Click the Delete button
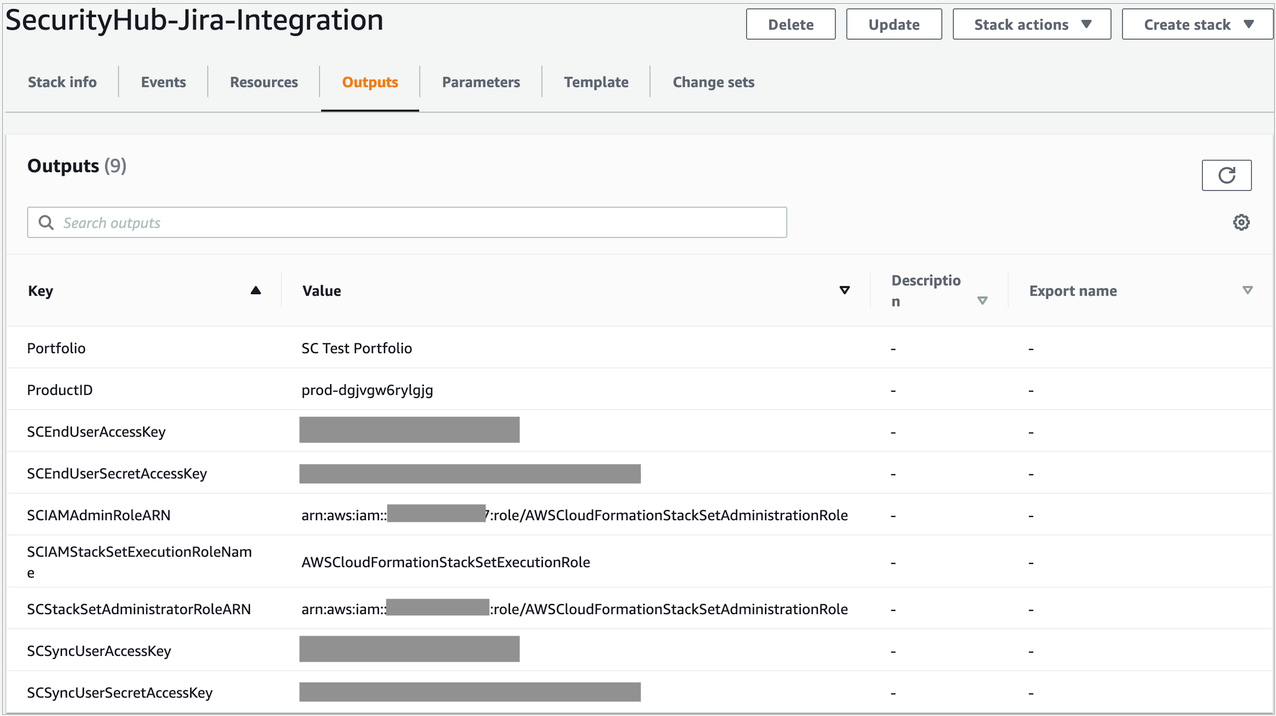The height and width of the screenshot is (716, 1276). coord(790,24)
